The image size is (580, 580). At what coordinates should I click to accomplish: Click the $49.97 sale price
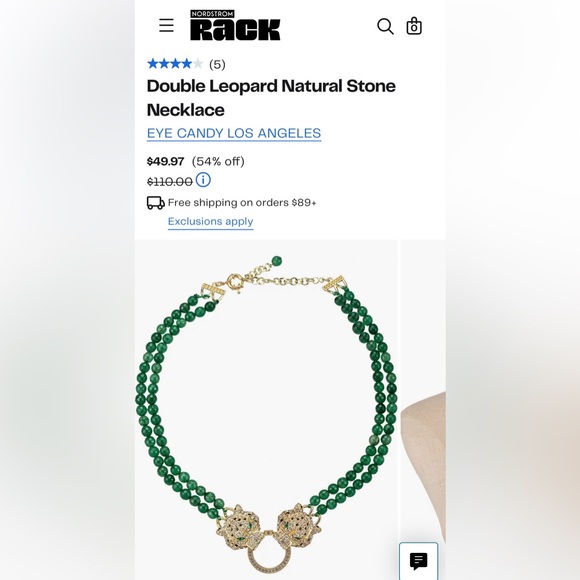tap(165, 161)
